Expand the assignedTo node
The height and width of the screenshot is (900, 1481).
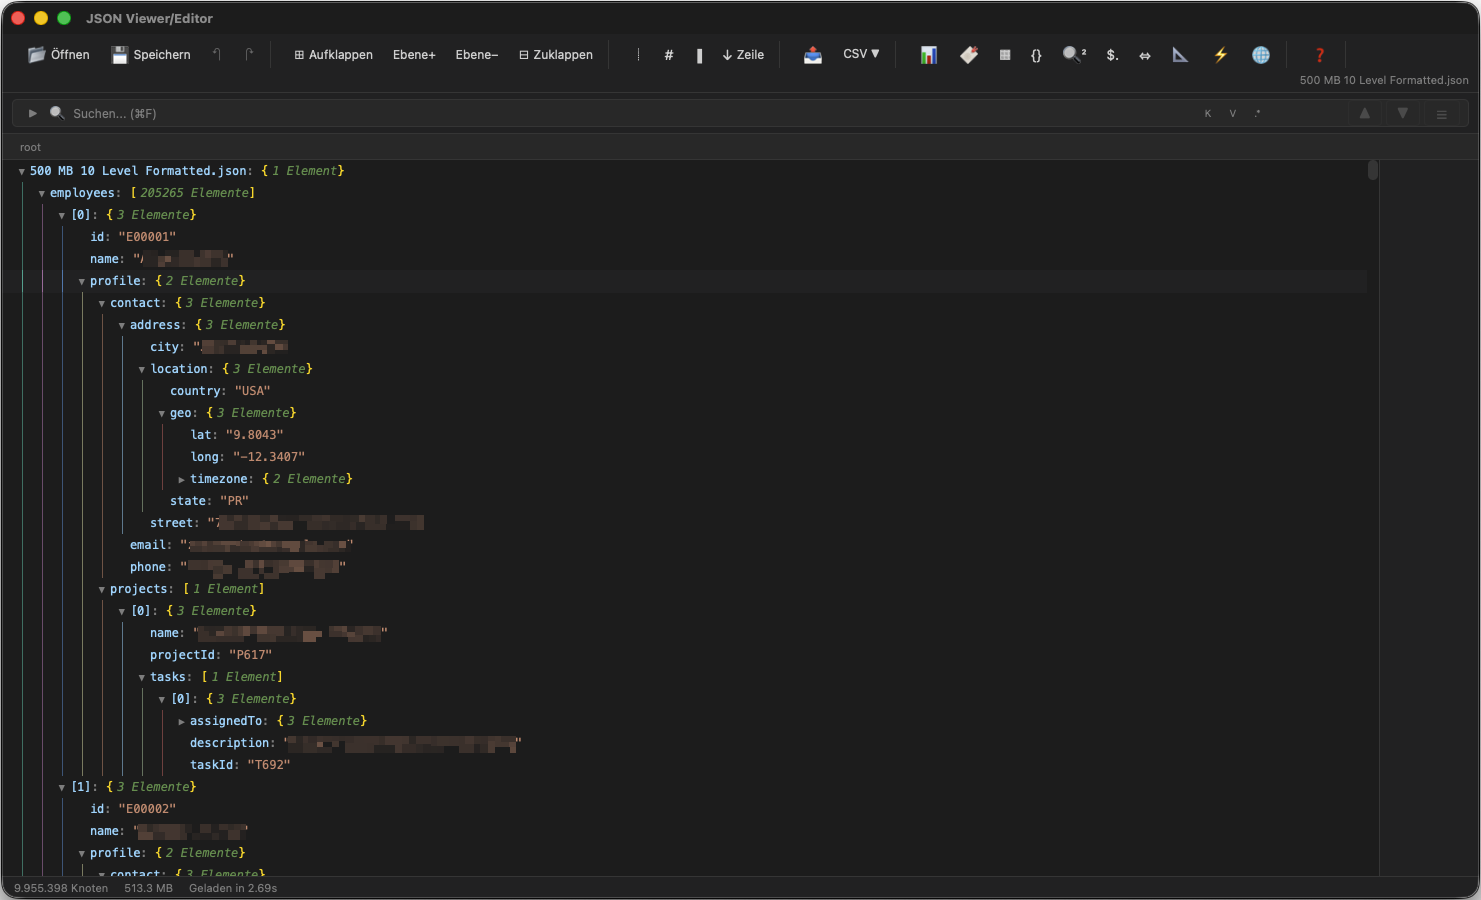(182, 722)
